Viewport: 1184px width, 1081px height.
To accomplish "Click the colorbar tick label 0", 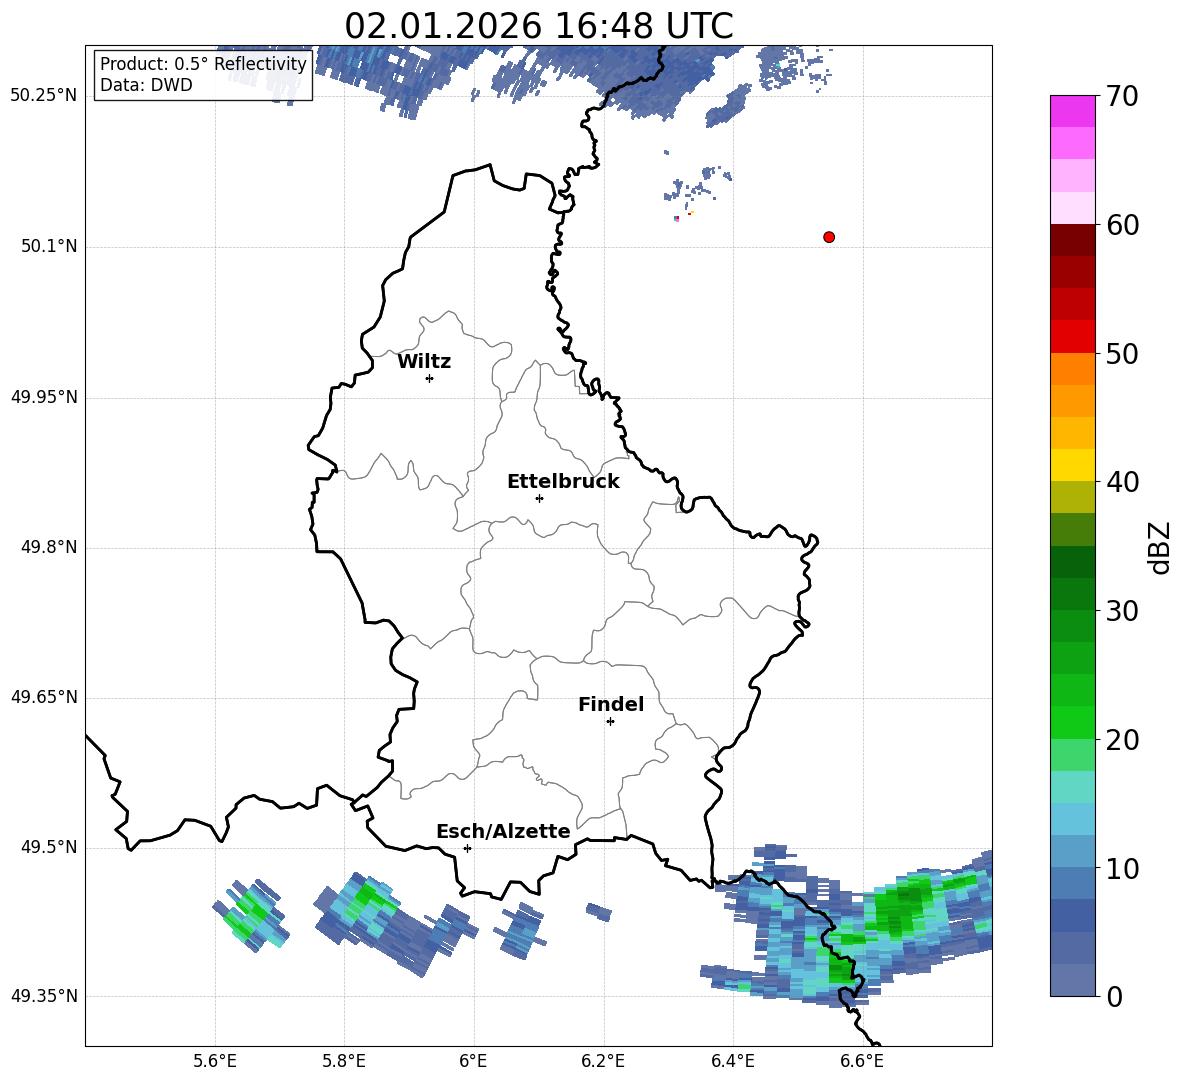I will 1115,996.
